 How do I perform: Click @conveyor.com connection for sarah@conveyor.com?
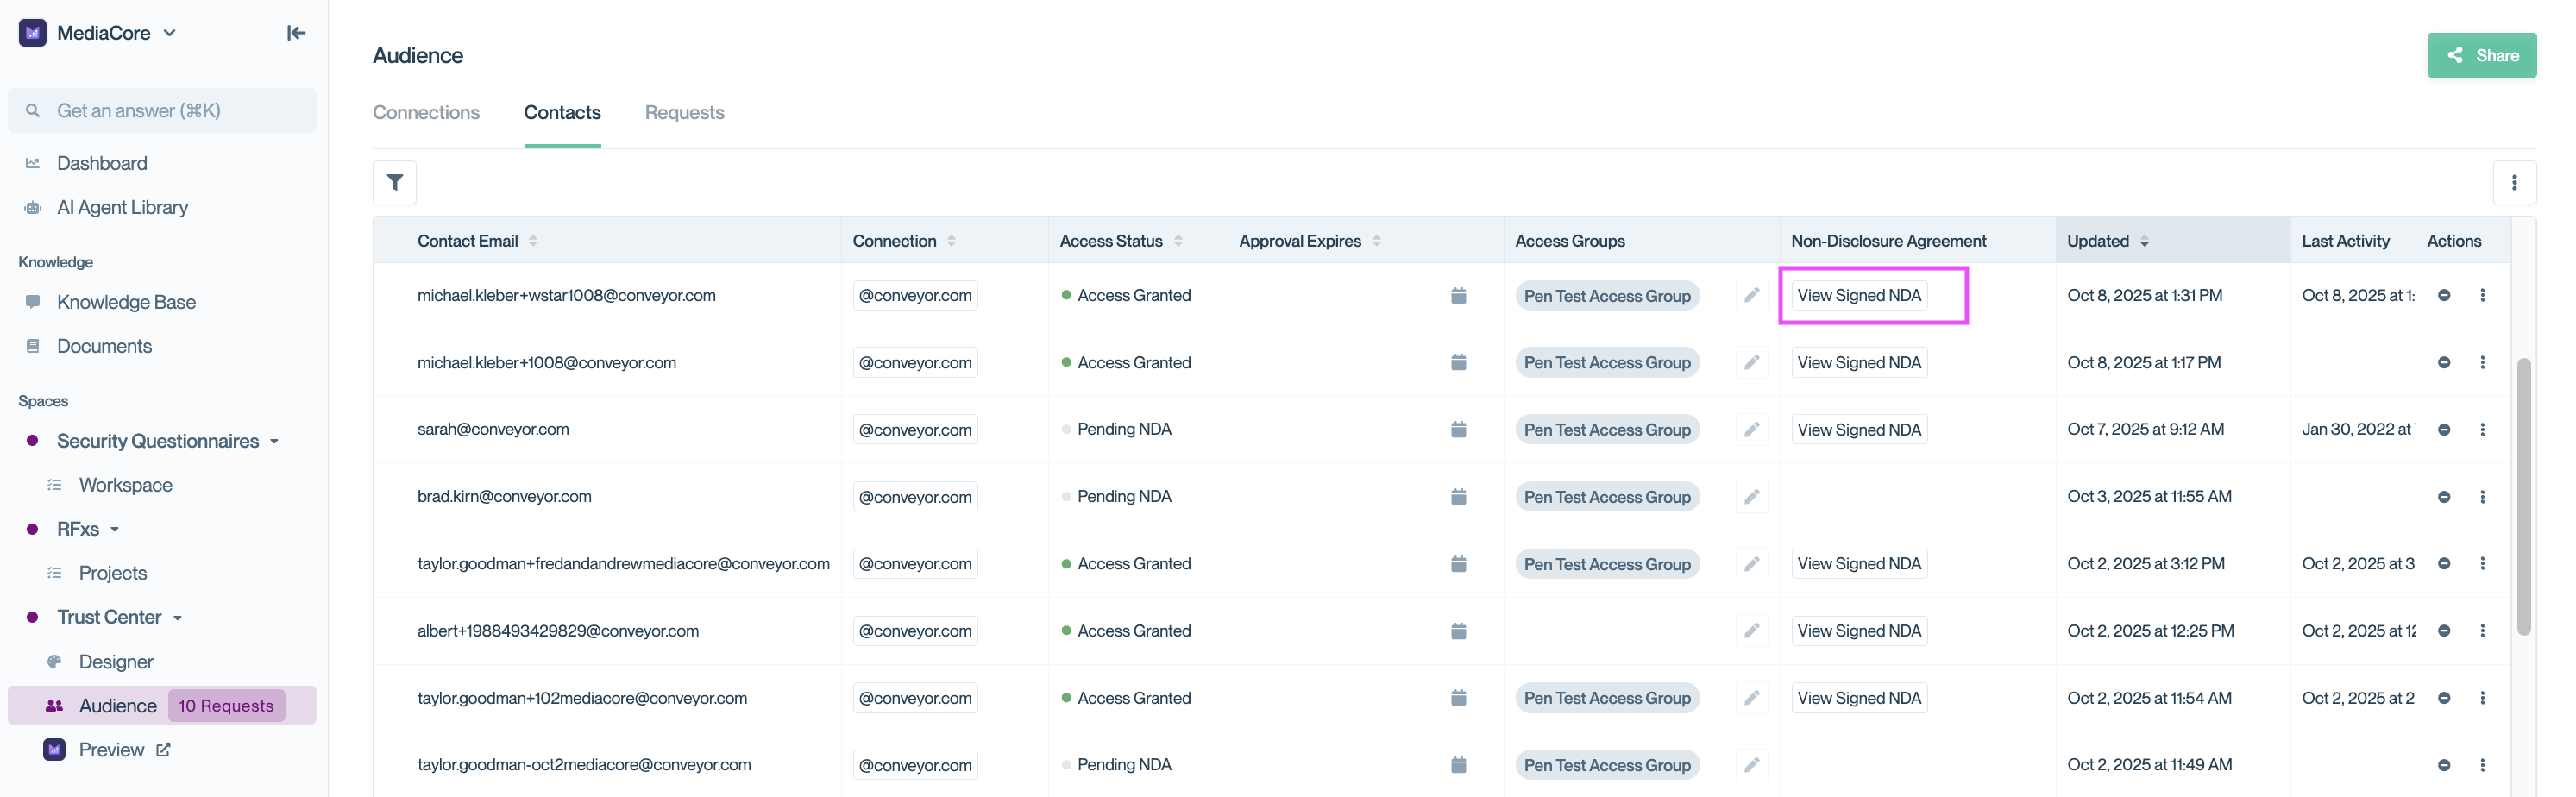point(915,429)
